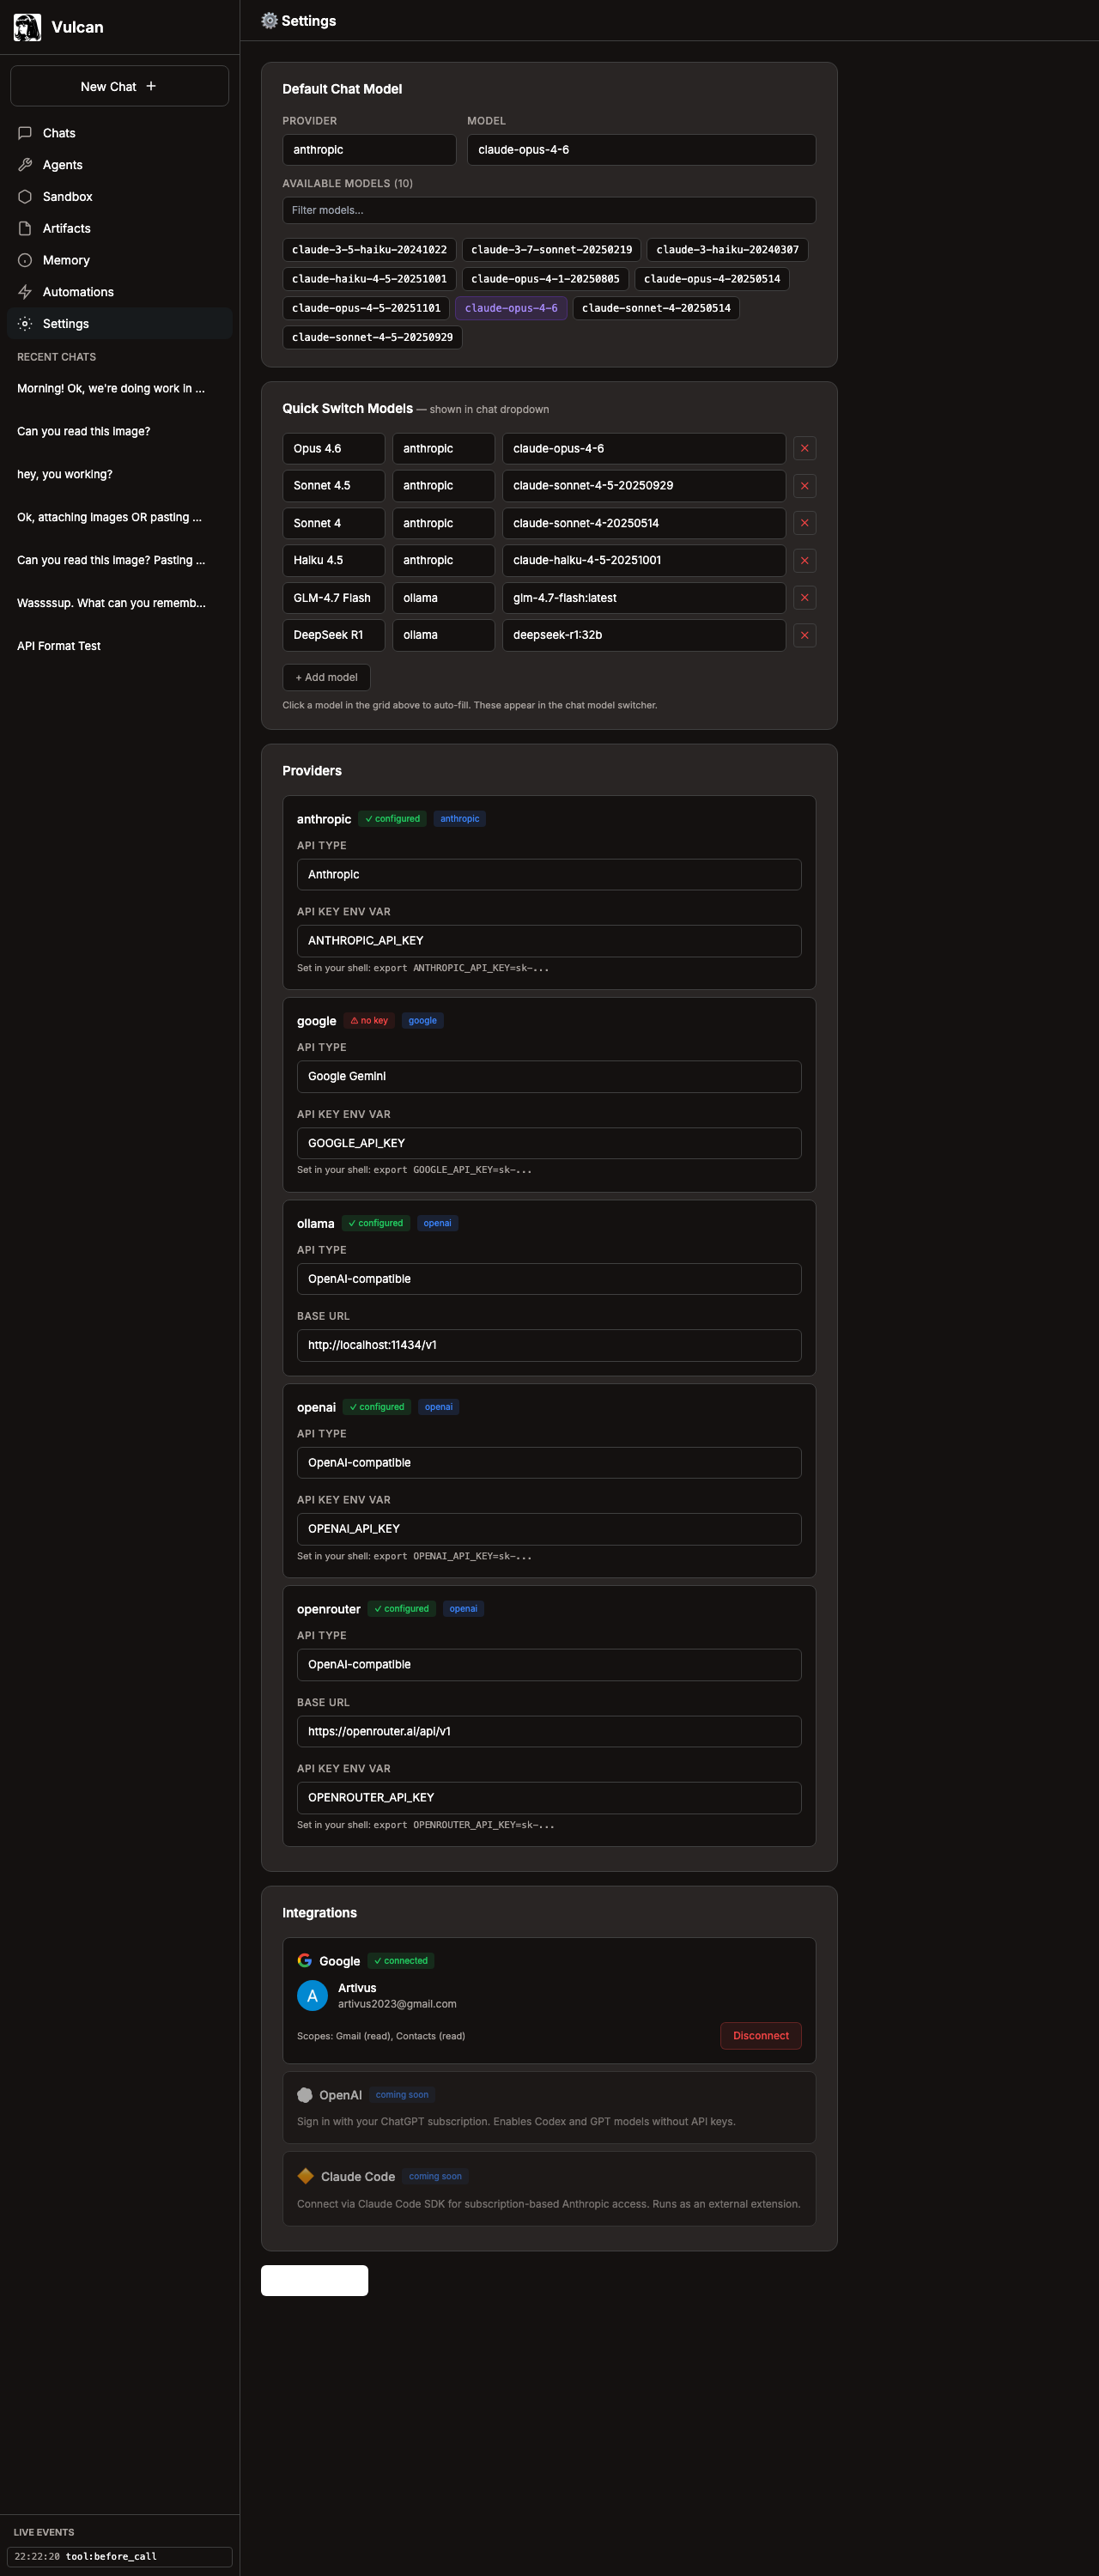1099x2576 pixels.
Task: Click the Artifacts file icon
Action: pos(25,229)
